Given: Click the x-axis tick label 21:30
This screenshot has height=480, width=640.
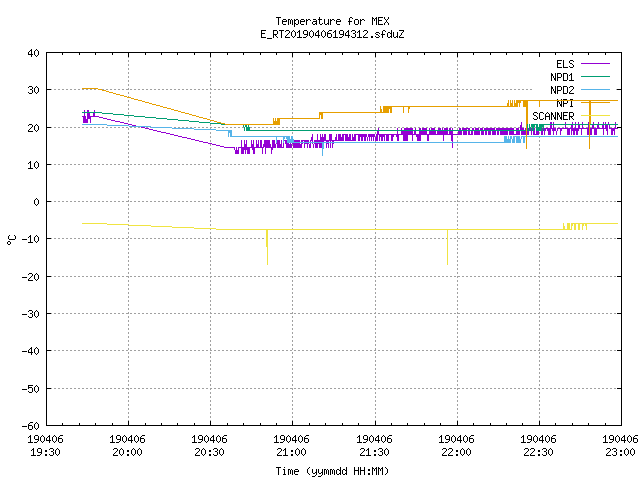Looking at the screenshot, I should (374, 452).
